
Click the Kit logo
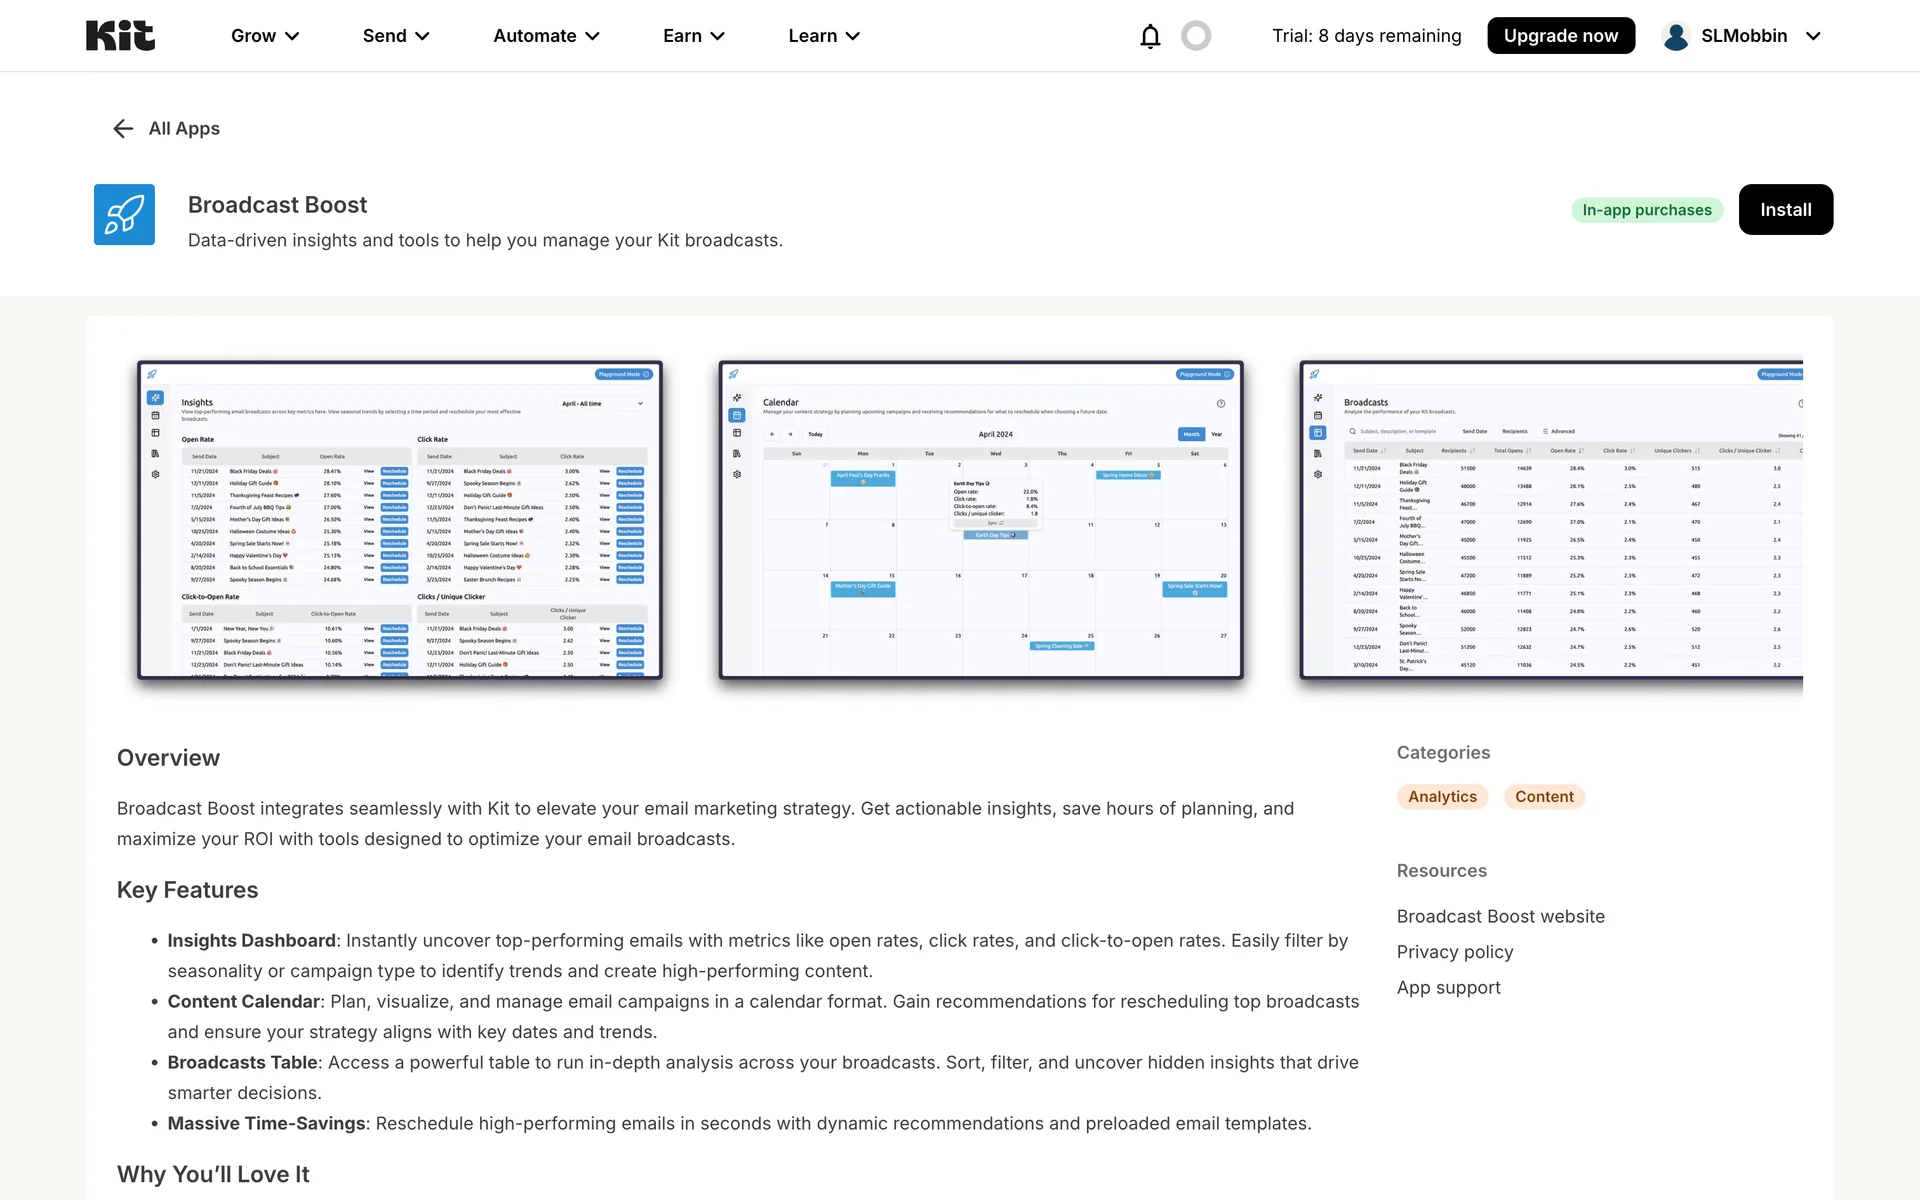tap(120, 36)
